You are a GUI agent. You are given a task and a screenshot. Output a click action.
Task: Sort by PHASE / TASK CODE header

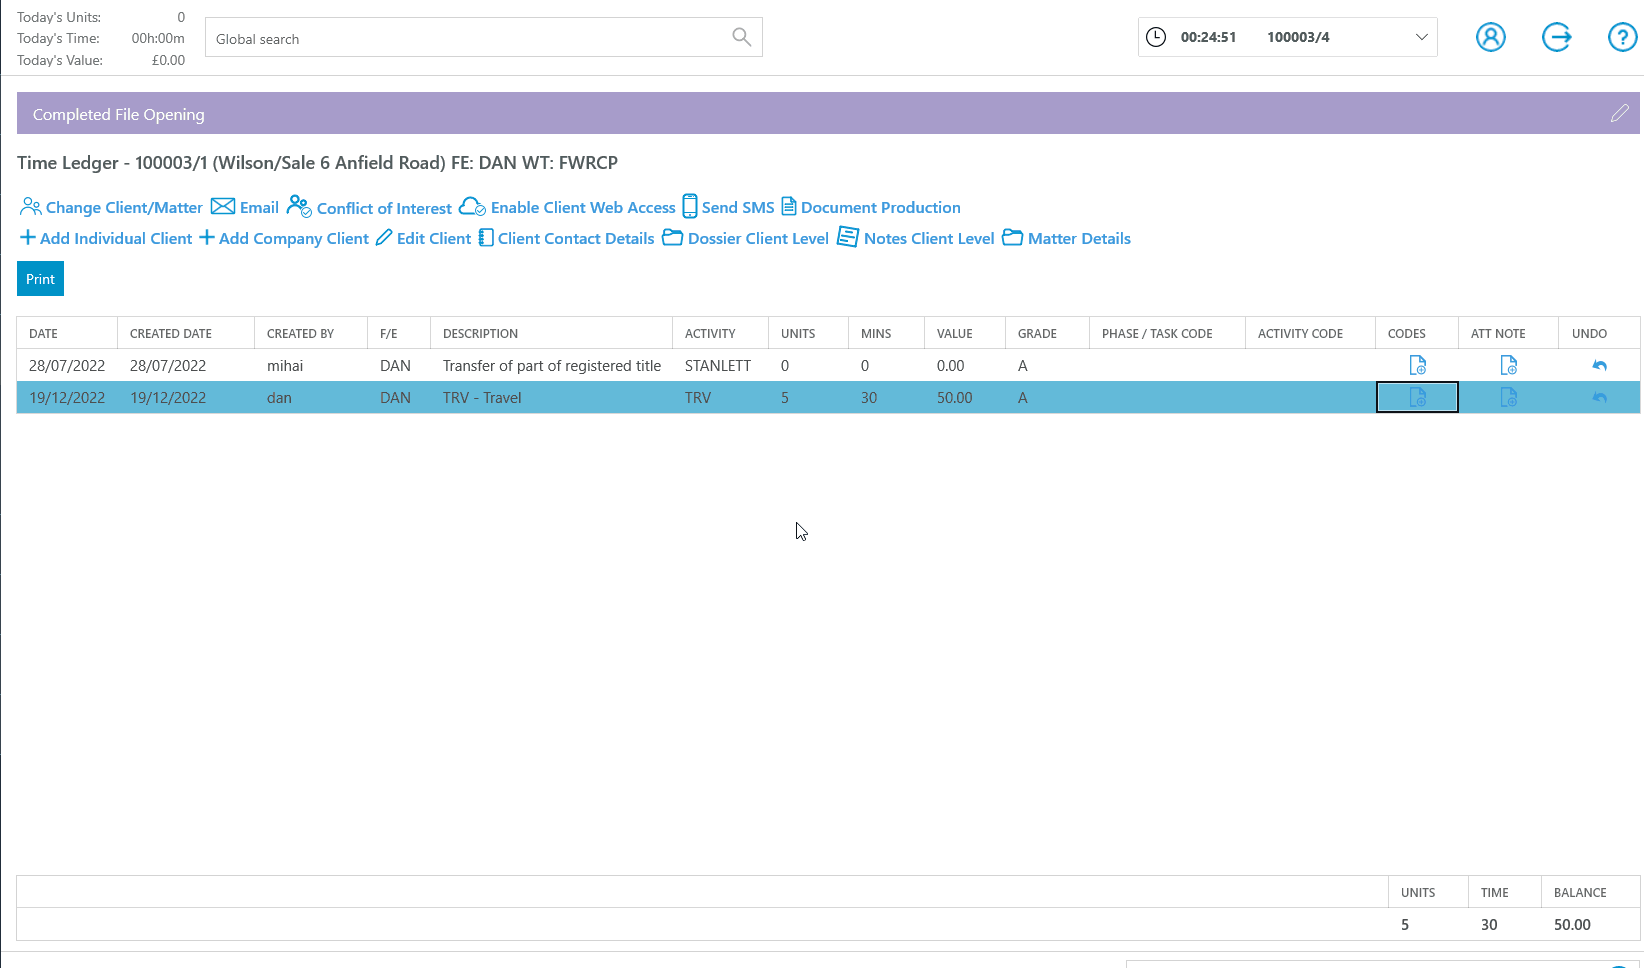coord(1168,333)
